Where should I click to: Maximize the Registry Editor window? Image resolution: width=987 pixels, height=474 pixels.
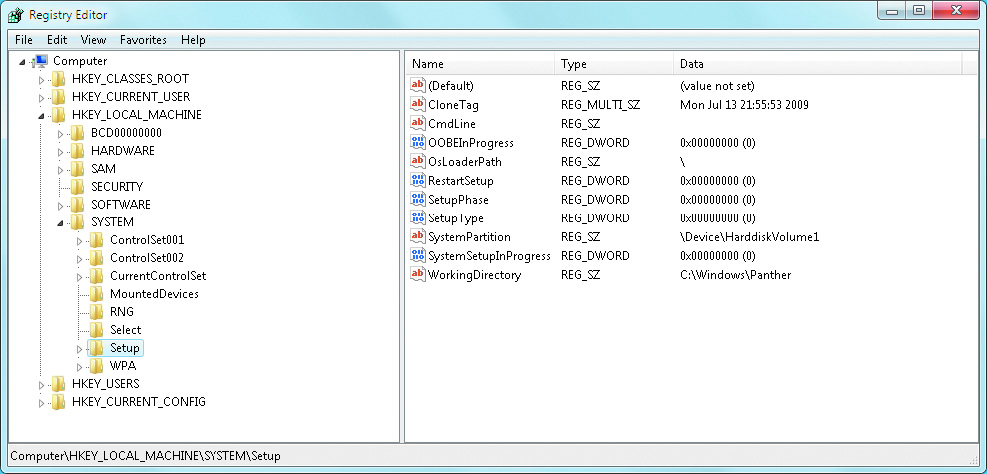pyautogui.click(x=920, y=11)
